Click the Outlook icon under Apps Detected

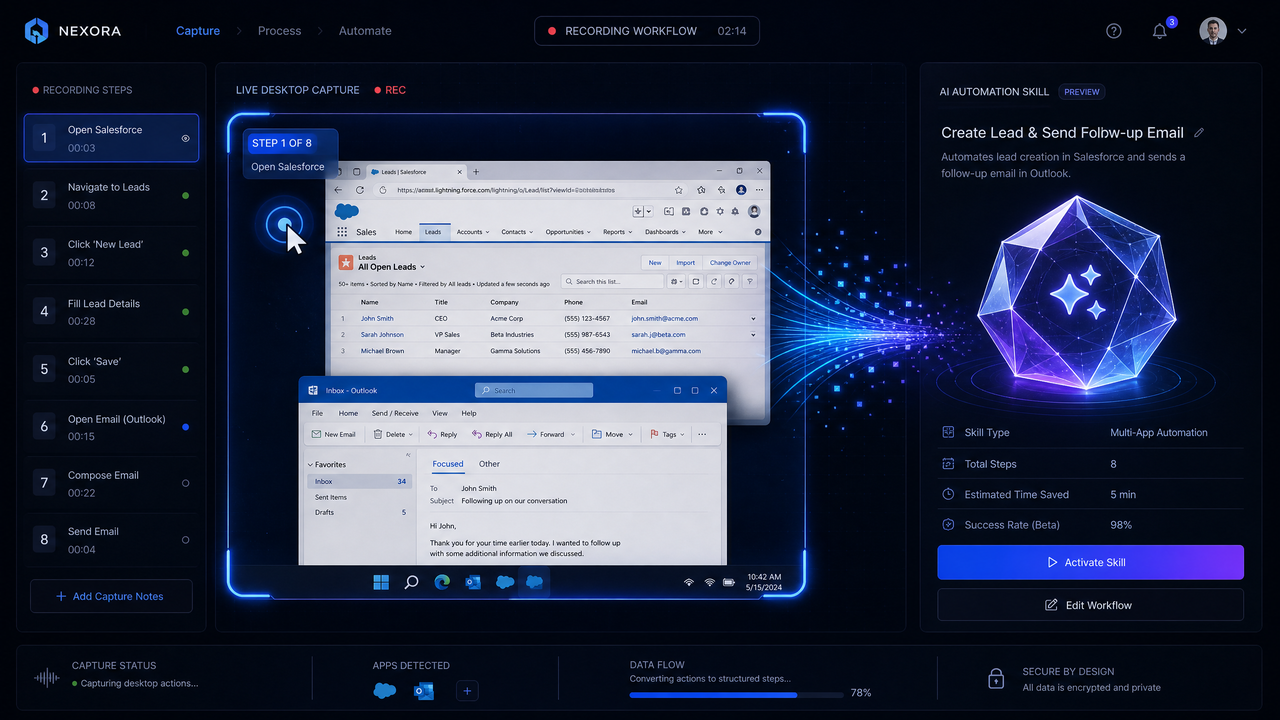coord(423,690)
